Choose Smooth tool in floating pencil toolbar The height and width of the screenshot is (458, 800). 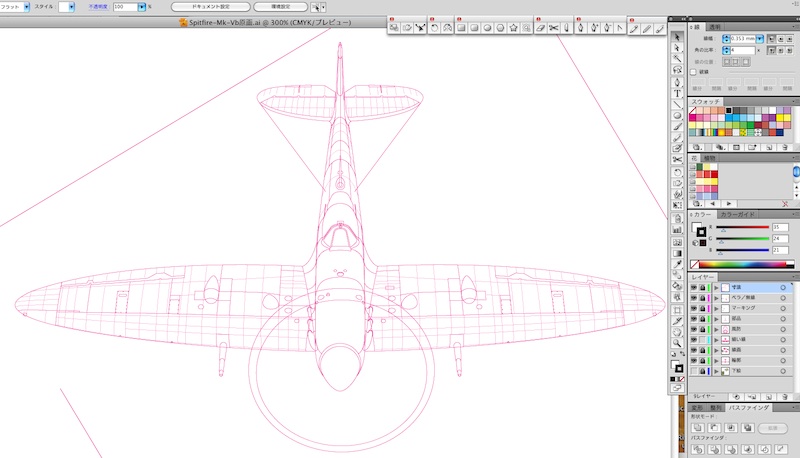647,30
